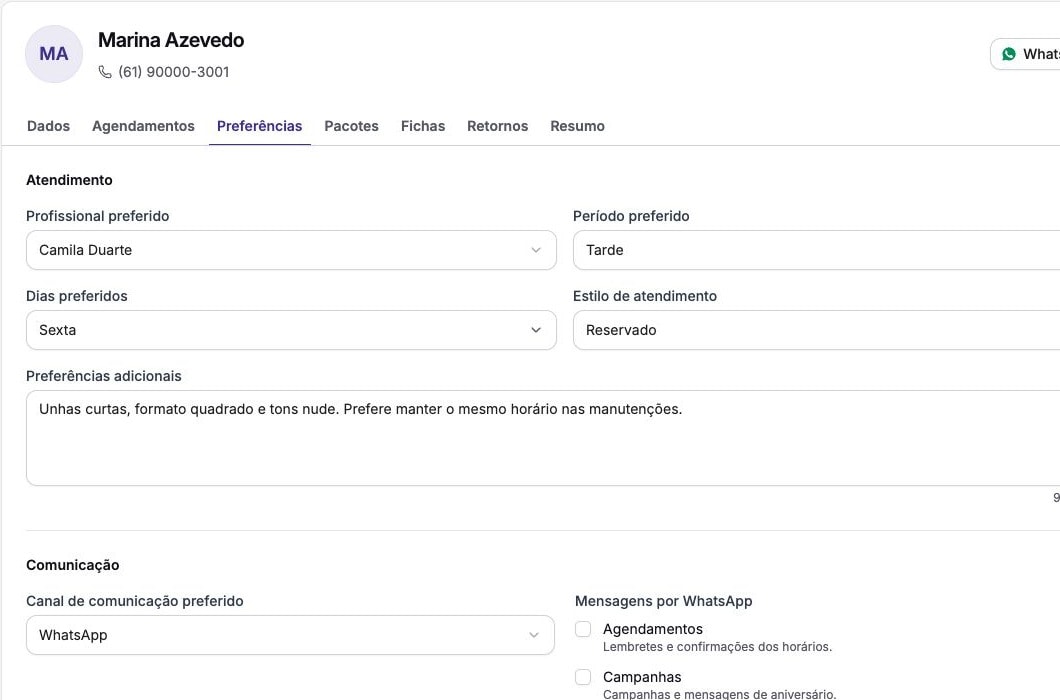Open the Canal de comunicação preferido dropdown
Viewport: 1060px width, 700px height.
click(x=290, y=635)
